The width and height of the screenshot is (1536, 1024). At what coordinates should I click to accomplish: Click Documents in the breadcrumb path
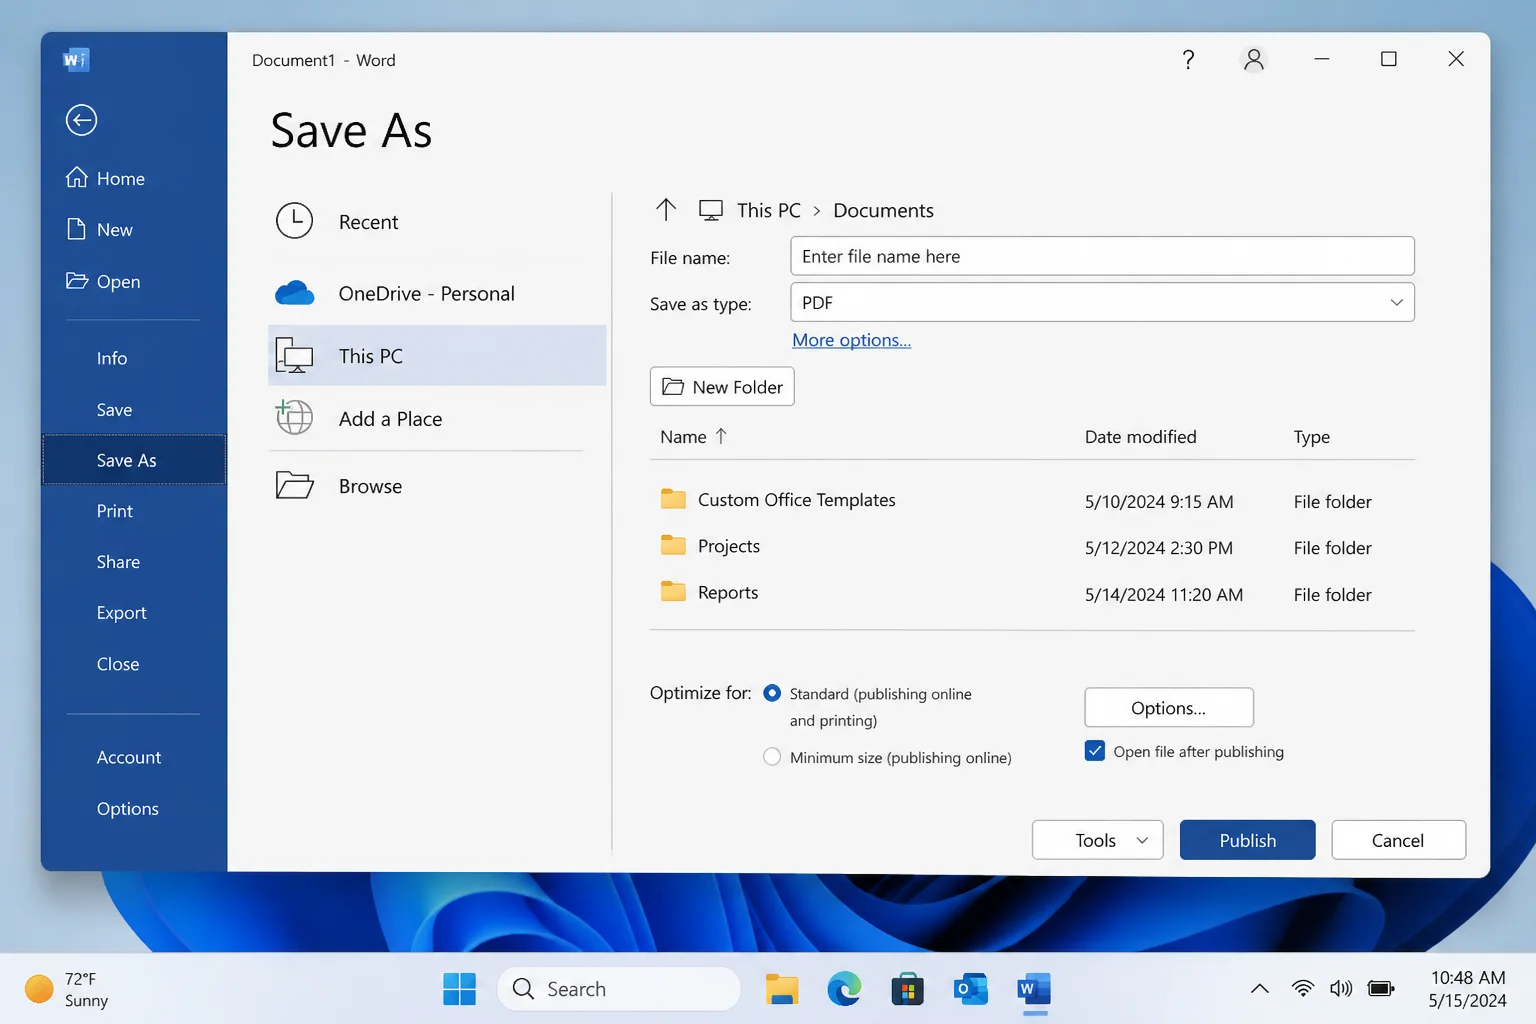(883, 210)
